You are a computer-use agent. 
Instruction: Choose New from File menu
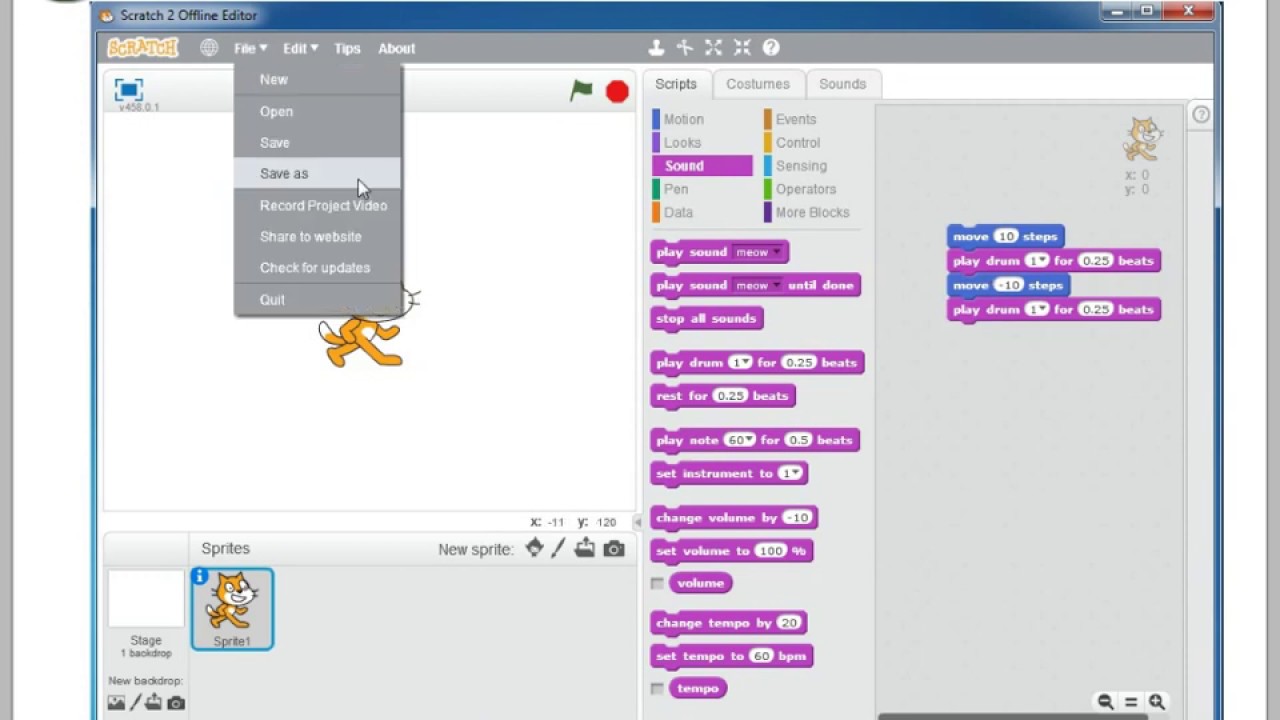[318, 80]
